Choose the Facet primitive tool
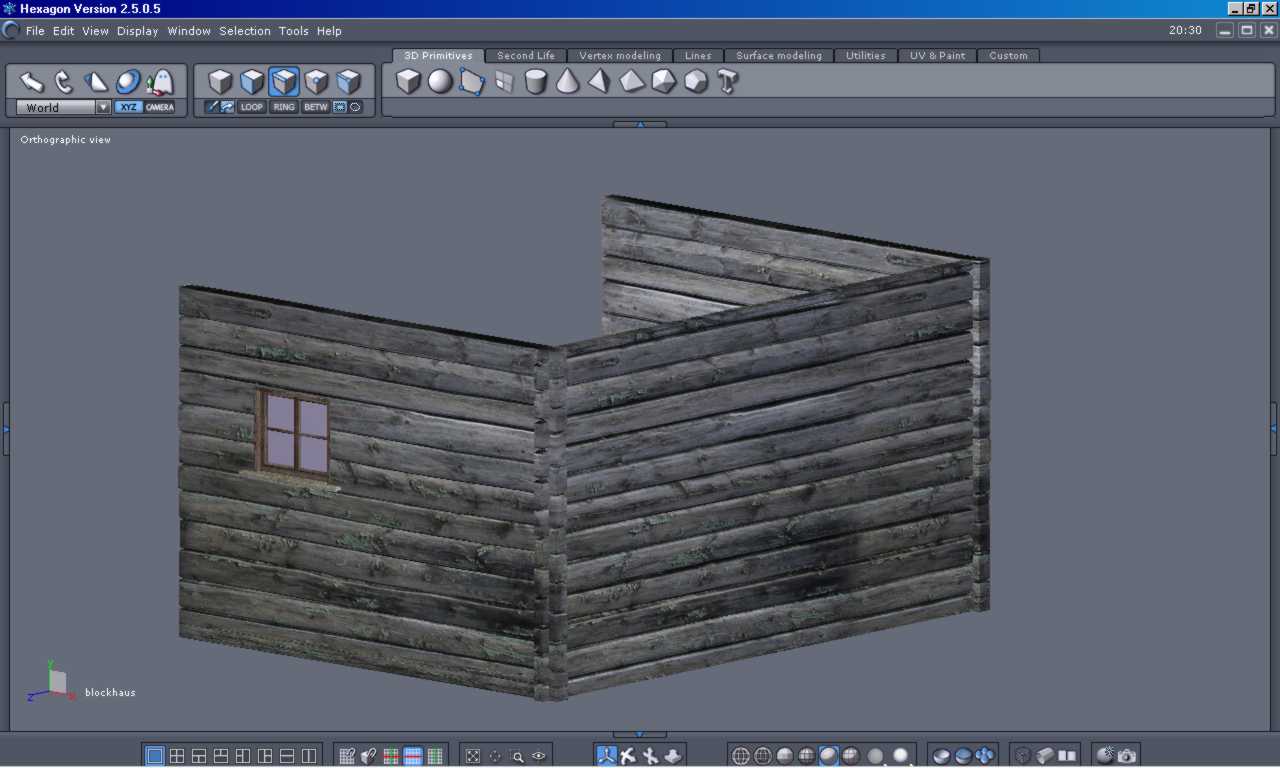Screen dimensions: 1280x768 tap(472, 81)
